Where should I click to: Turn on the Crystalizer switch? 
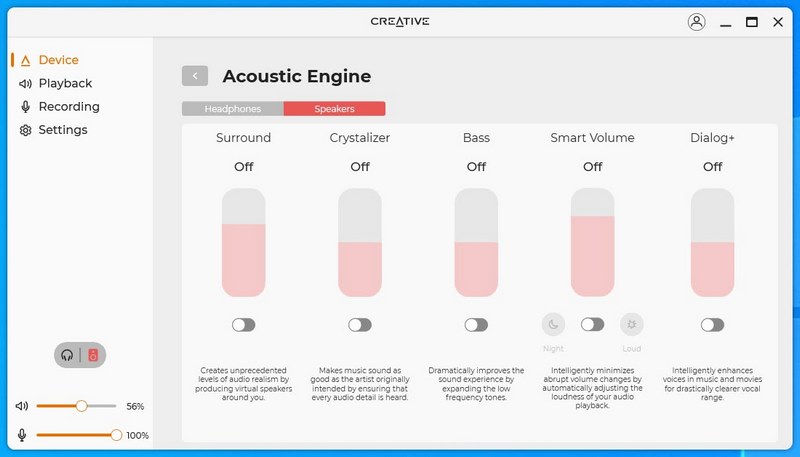coord(360,325)
